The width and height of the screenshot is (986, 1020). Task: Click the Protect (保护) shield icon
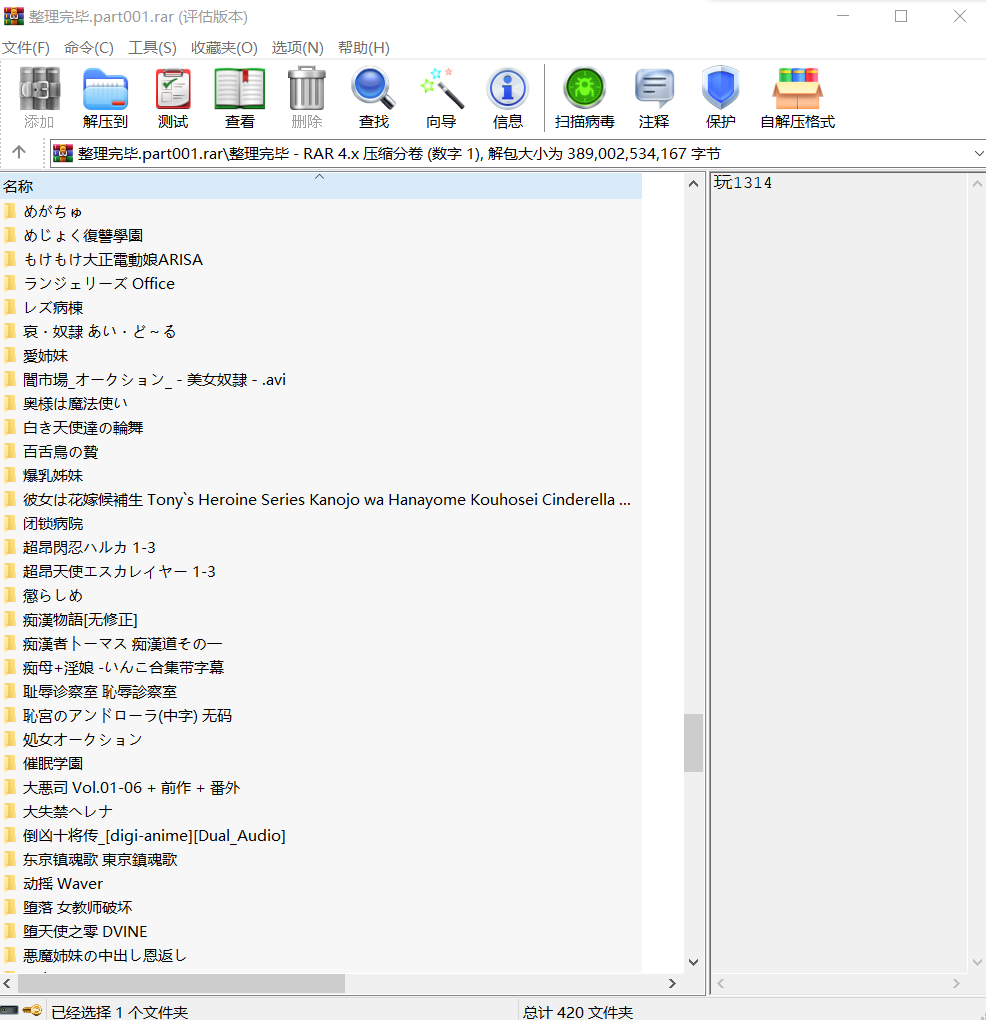click(721, 97)
